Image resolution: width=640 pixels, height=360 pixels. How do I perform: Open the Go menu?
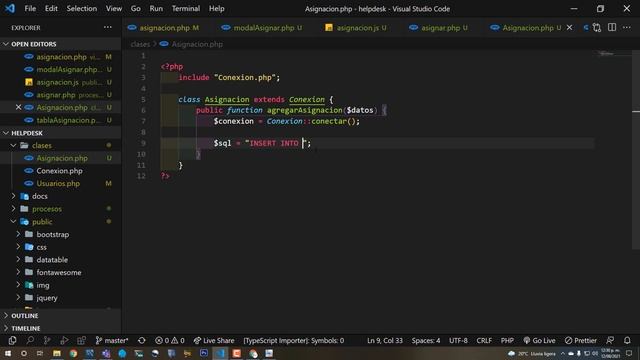[136, 9]
